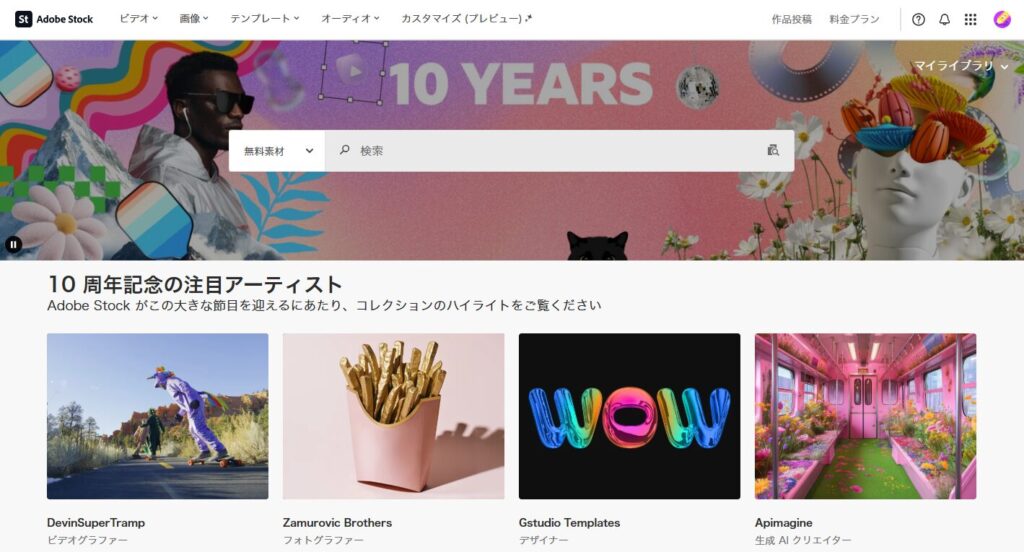Open the テンプレート menu
This screenshot has width=1024, height=552.
click(264, 18)
